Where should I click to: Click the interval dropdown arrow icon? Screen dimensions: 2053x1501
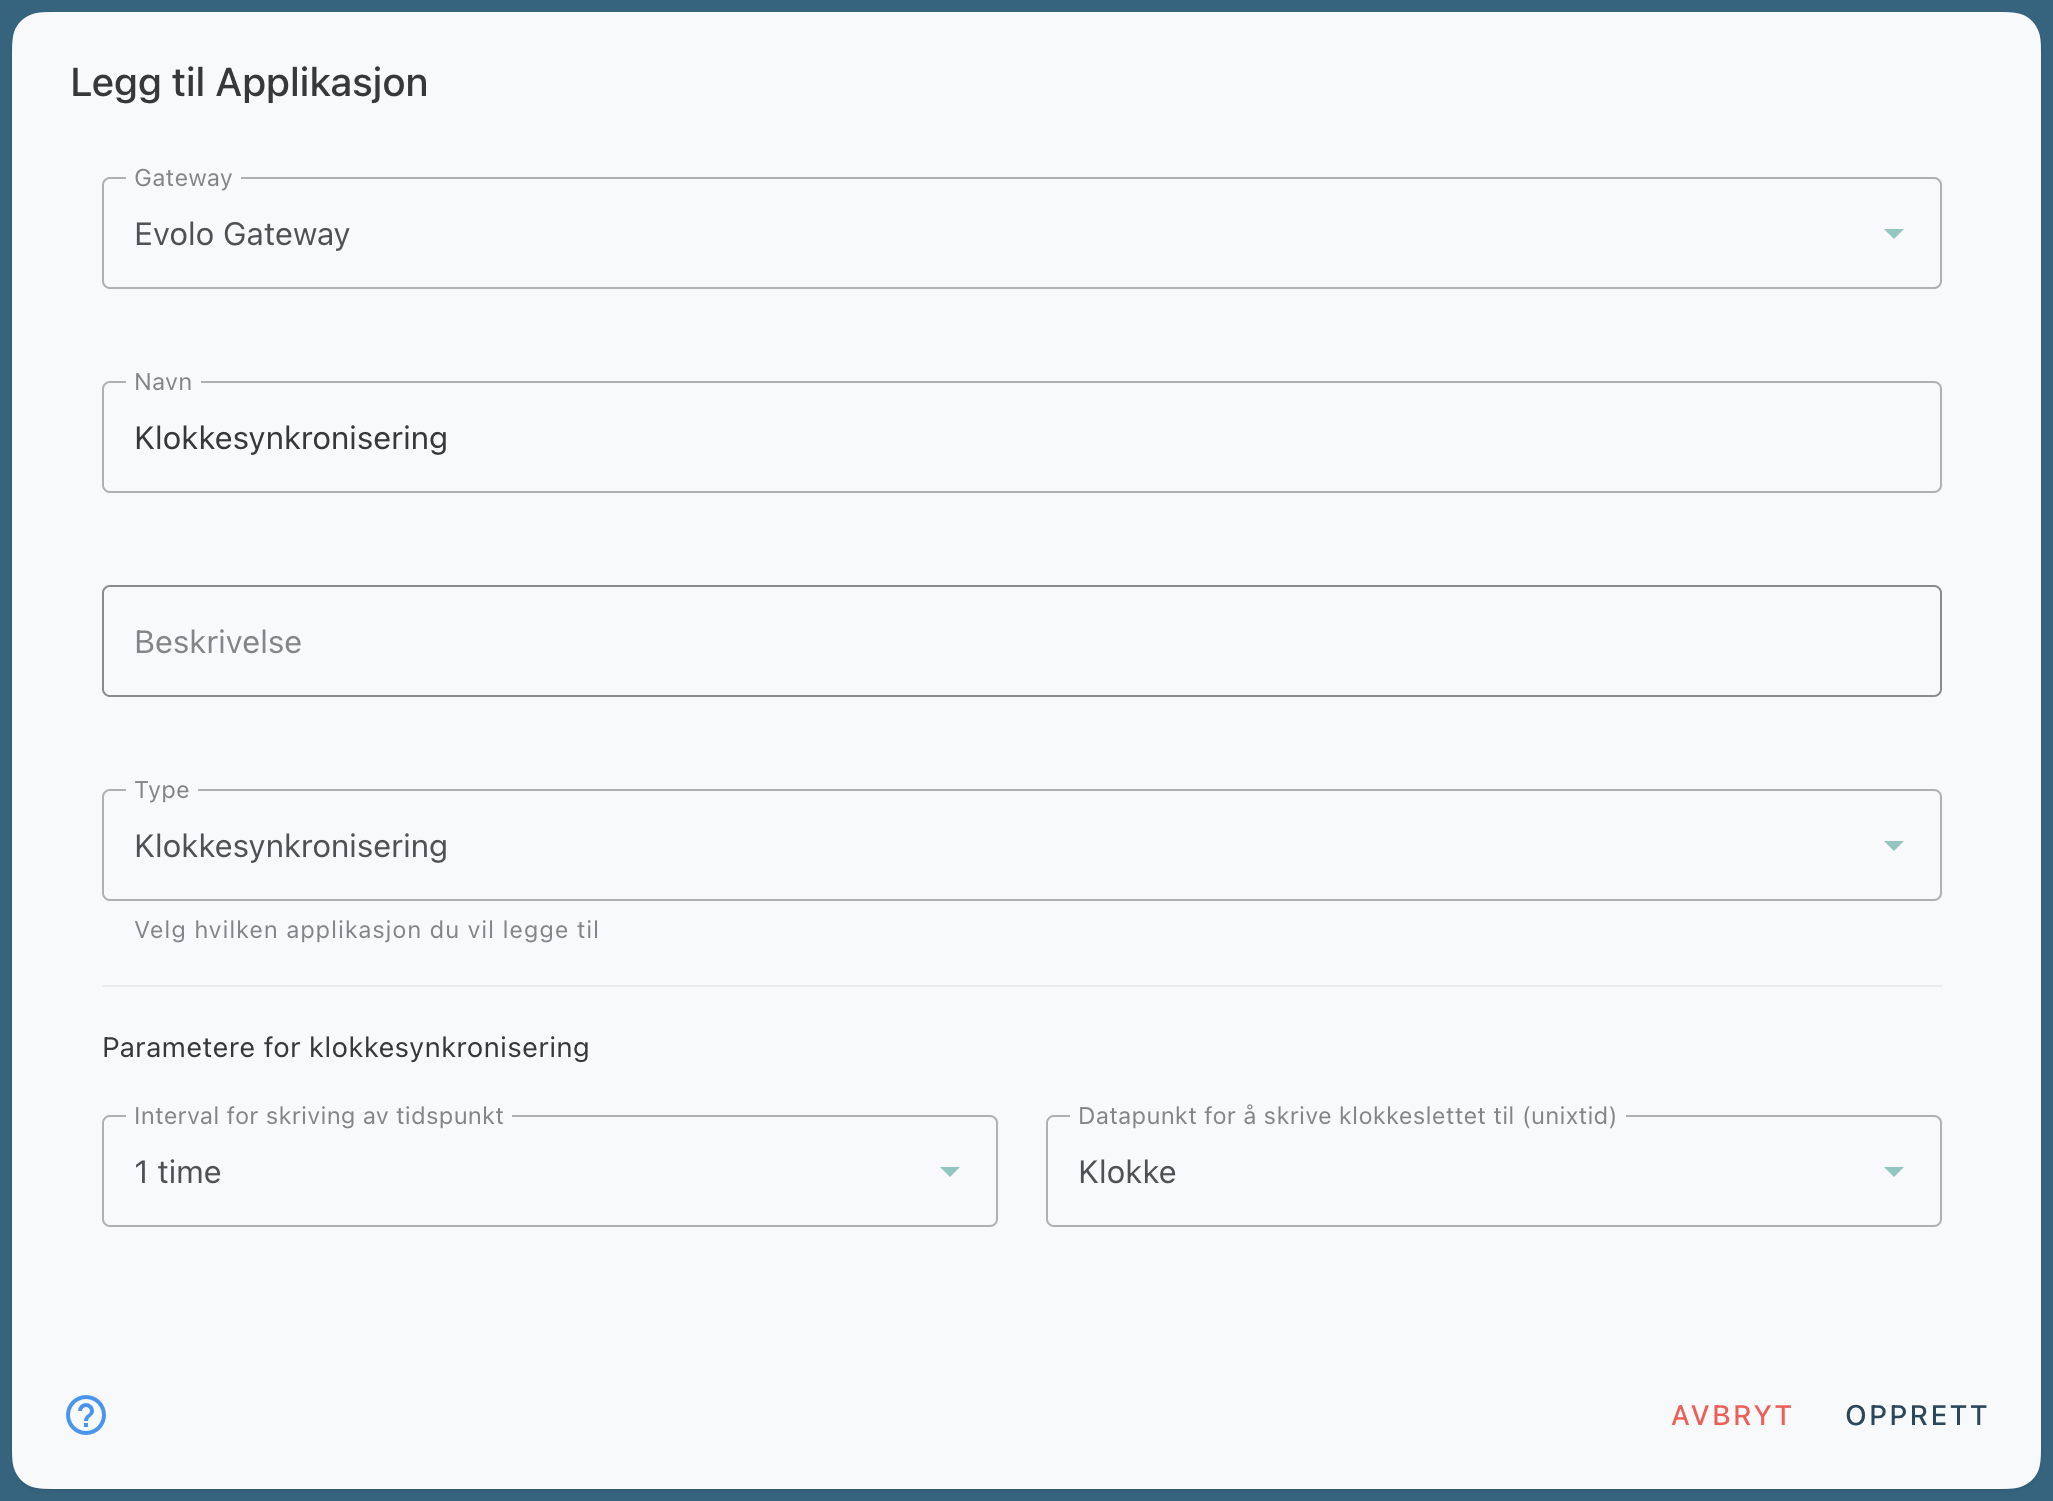click(x=949, y=1172)
